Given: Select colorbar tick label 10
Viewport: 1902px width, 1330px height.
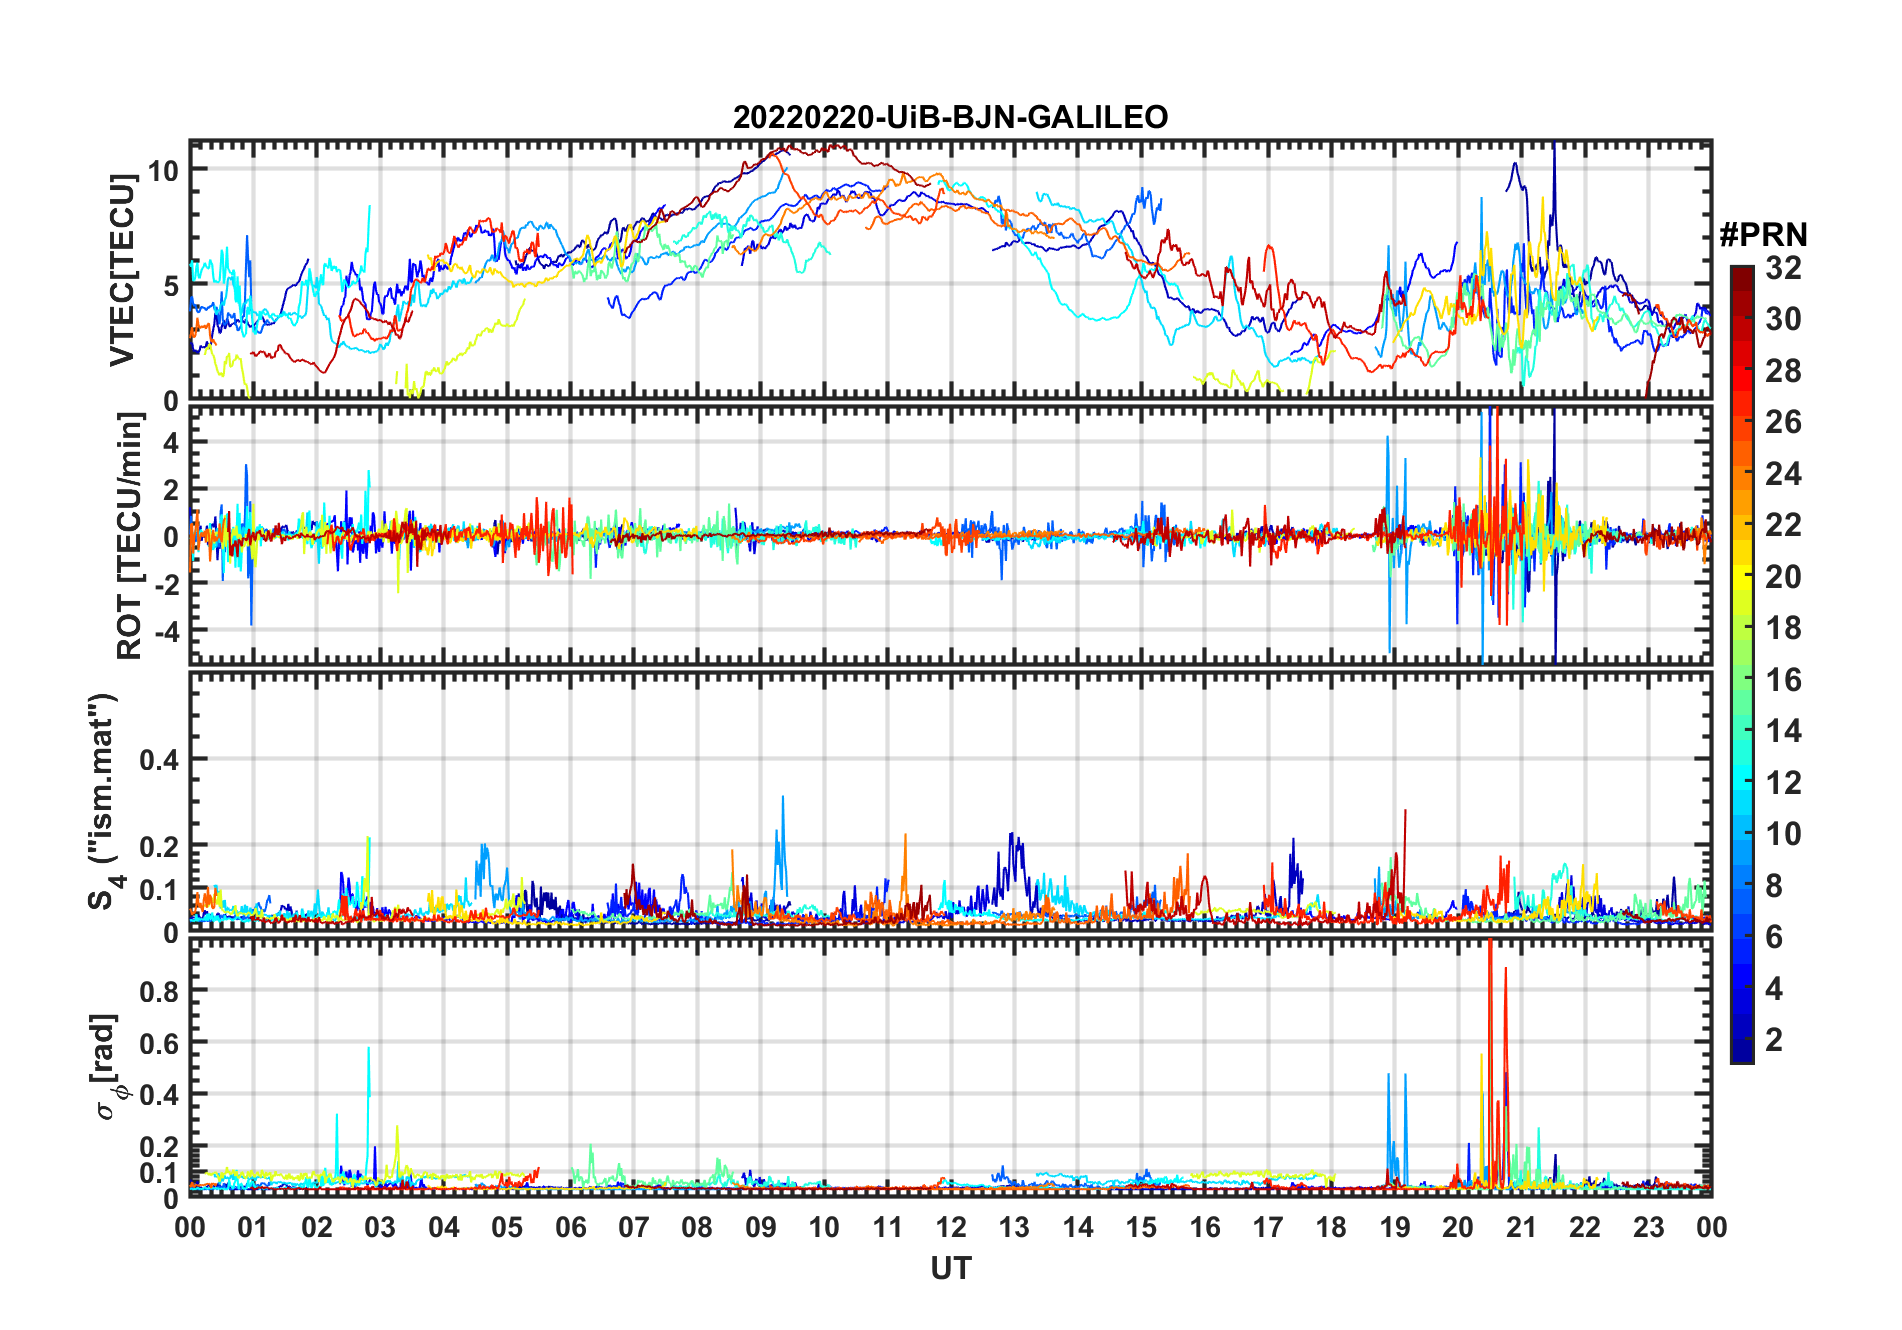Looking at the screenshot, I should [x=1783, y=834].
